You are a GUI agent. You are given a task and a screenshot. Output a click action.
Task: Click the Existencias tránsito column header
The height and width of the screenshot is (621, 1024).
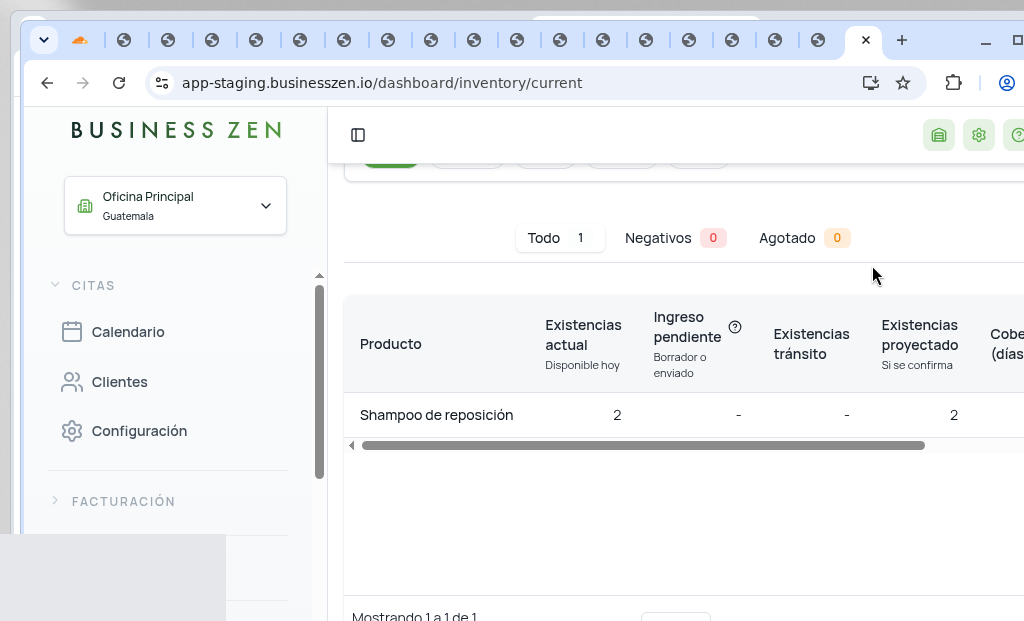click(x=812, y=344)
